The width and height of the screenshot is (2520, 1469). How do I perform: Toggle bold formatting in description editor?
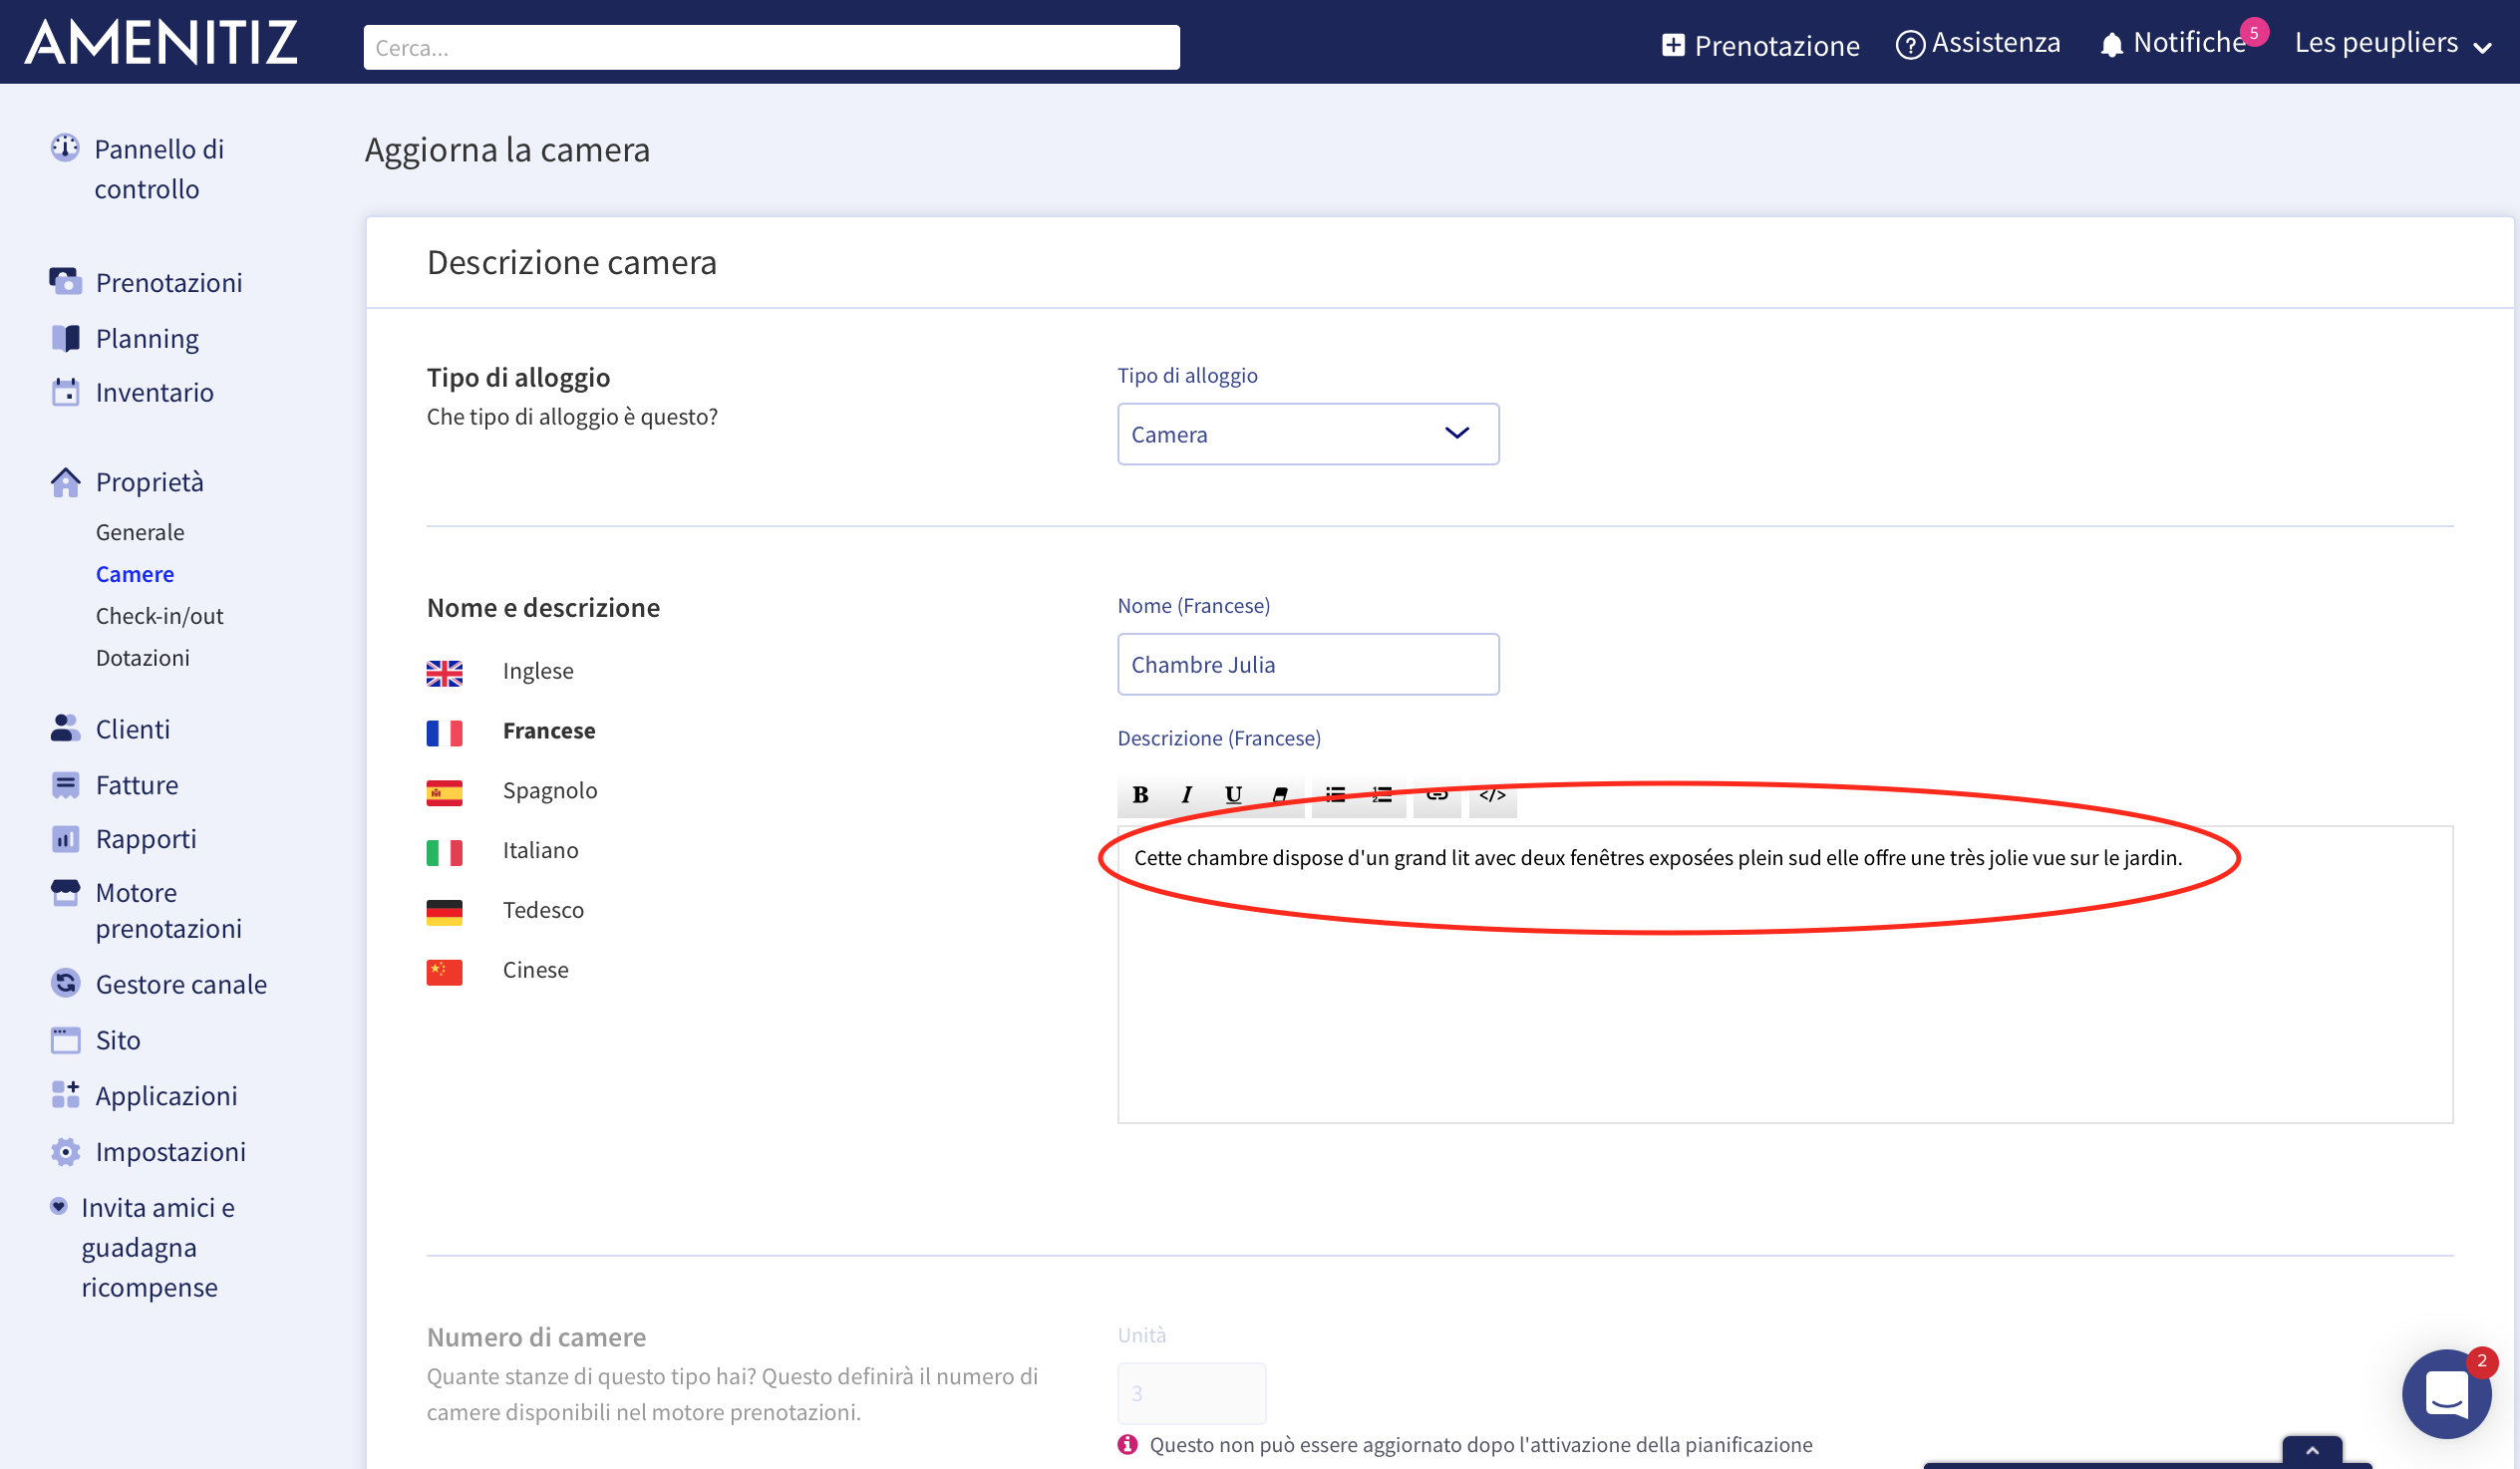(x=1139, y=795)
